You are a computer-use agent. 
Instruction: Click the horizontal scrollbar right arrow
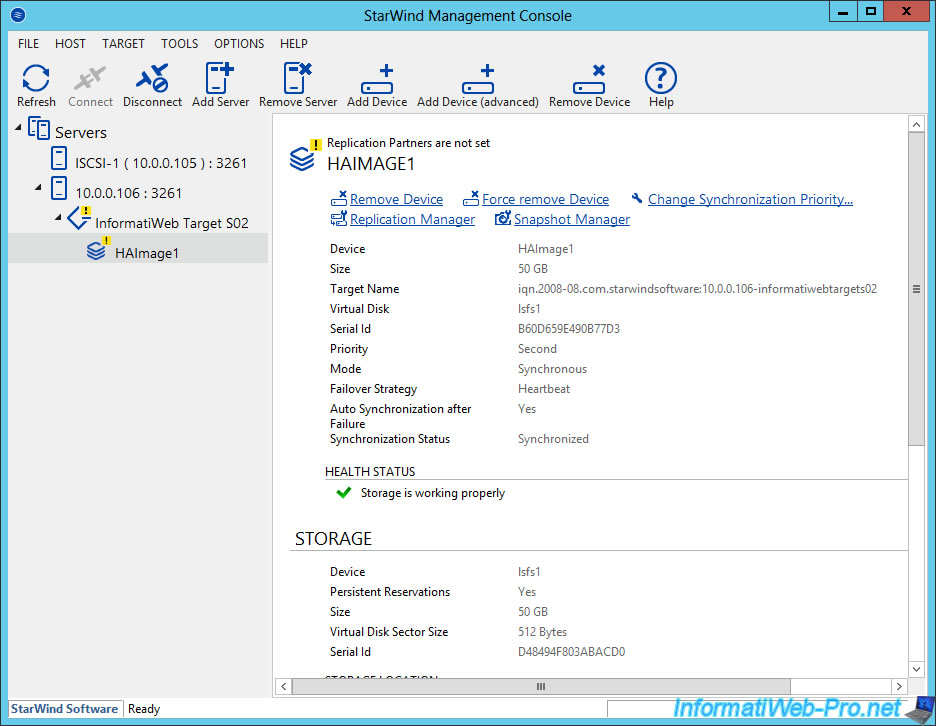point(899,687)
